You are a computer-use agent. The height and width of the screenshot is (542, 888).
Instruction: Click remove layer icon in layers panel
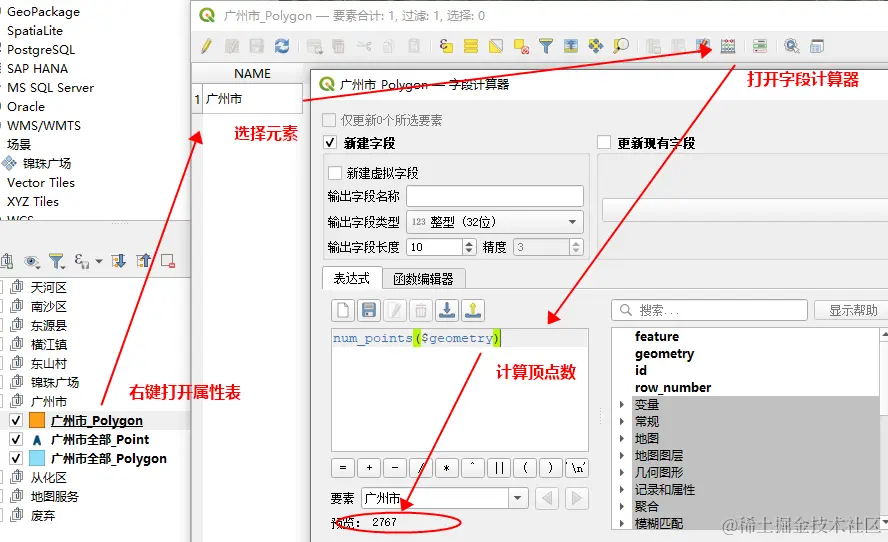[x=168, y=261]
